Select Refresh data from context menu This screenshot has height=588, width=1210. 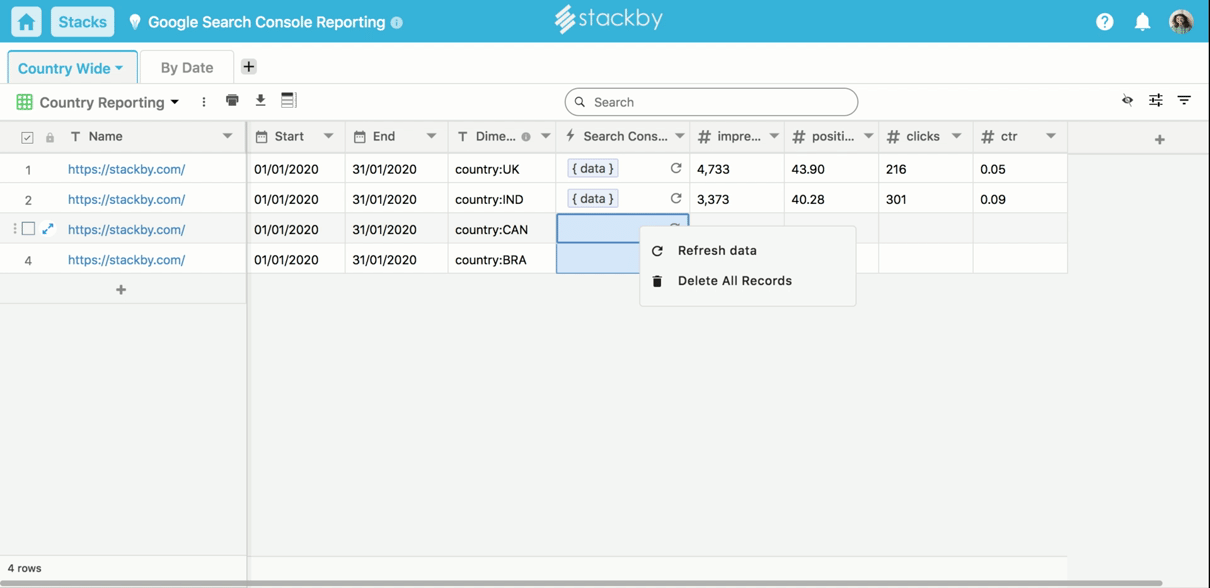point(716,251)
